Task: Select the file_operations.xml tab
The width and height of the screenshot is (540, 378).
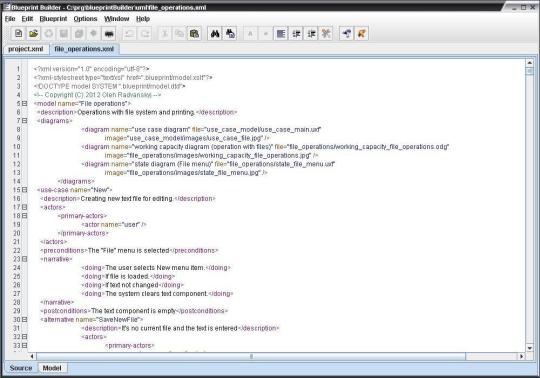Action: tap(84, 49)
